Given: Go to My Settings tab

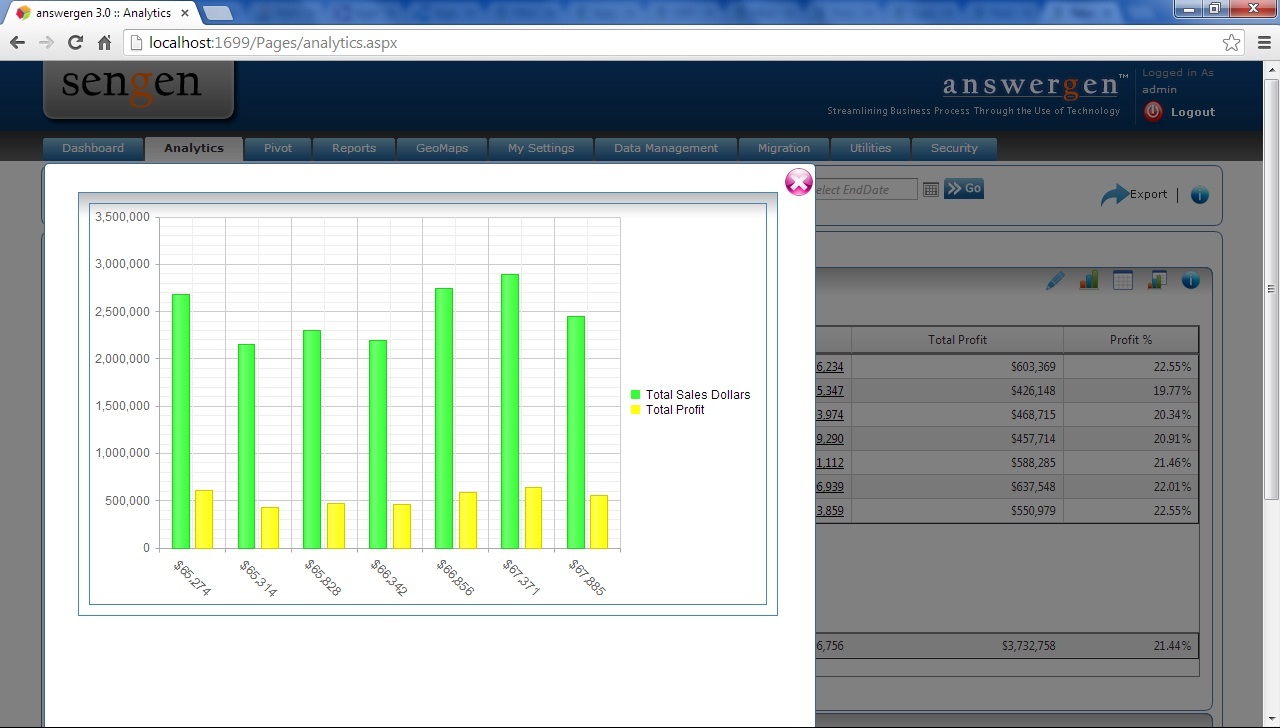Looking at the screenshot, I should (541, 148).
